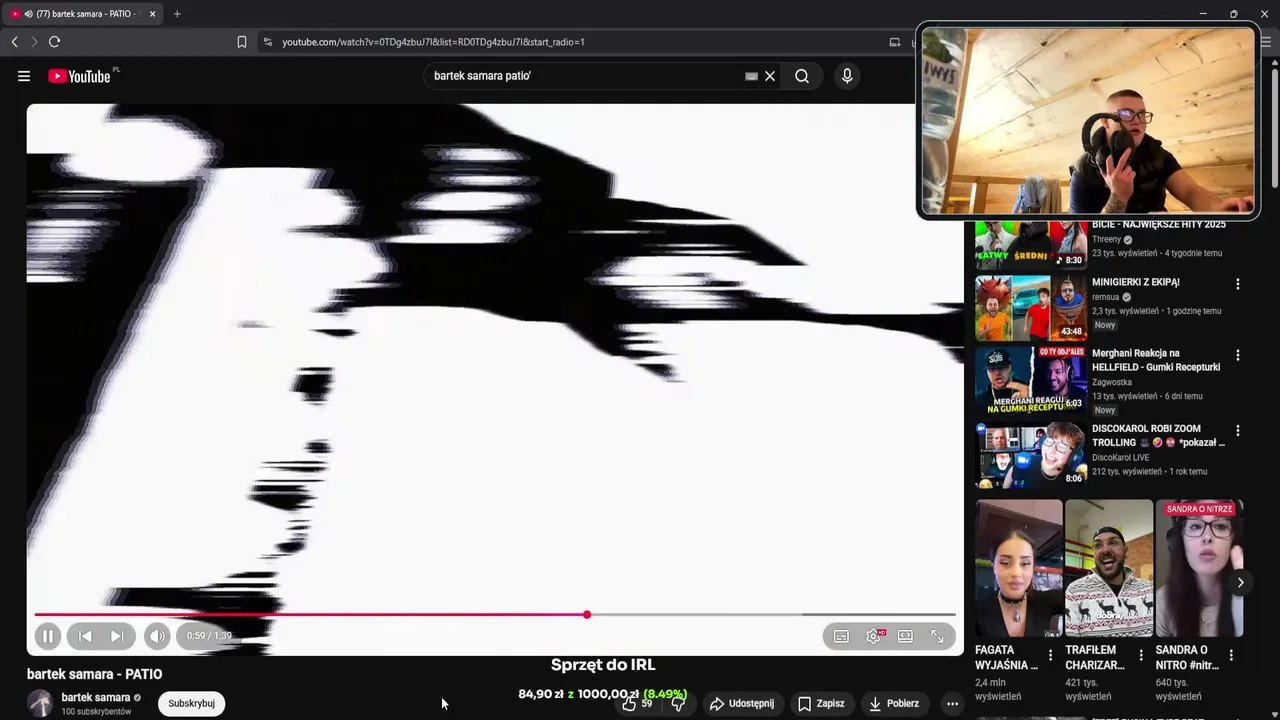
Task: Subscribe with the Subskrybuj button
Action: tap(191, 703)
